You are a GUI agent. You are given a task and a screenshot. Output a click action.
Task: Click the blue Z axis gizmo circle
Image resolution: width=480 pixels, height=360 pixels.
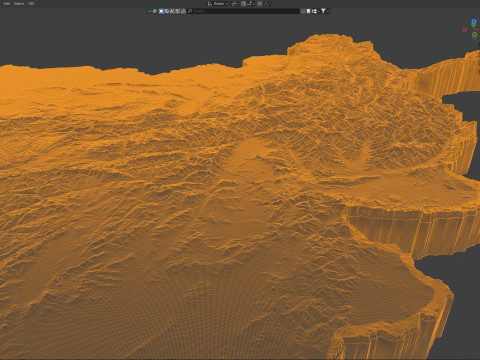point(474,22)
